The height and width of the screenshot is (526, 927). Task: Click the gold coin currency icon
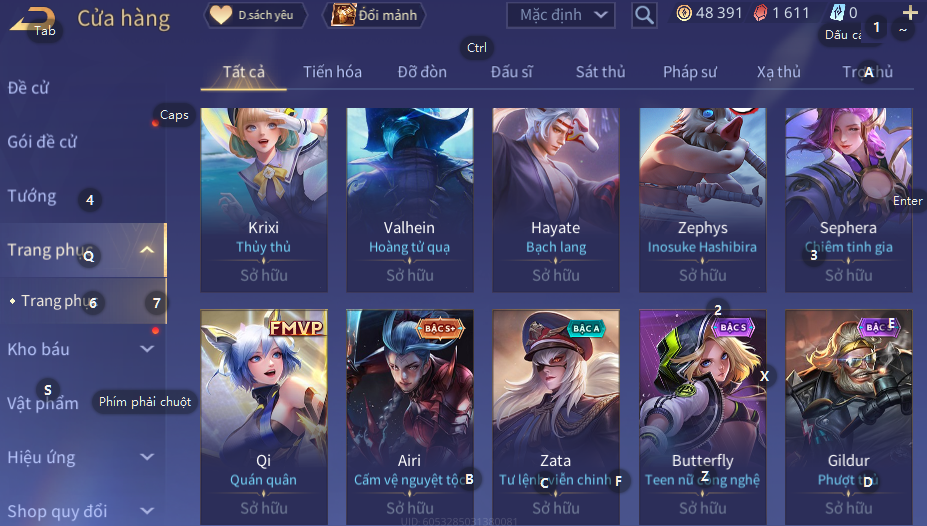tap(683, 13)
